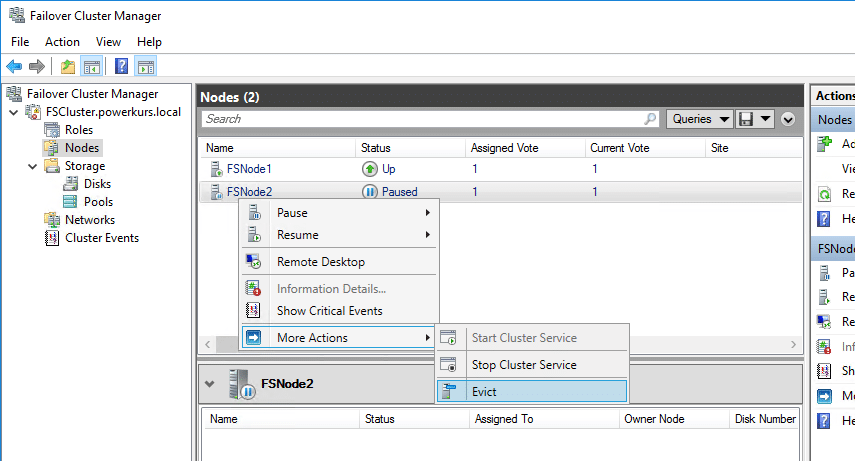Screen dimensions: 855x461
Task: Click the Refresh icon in Actions pane
Action: [x=824, y=194]
